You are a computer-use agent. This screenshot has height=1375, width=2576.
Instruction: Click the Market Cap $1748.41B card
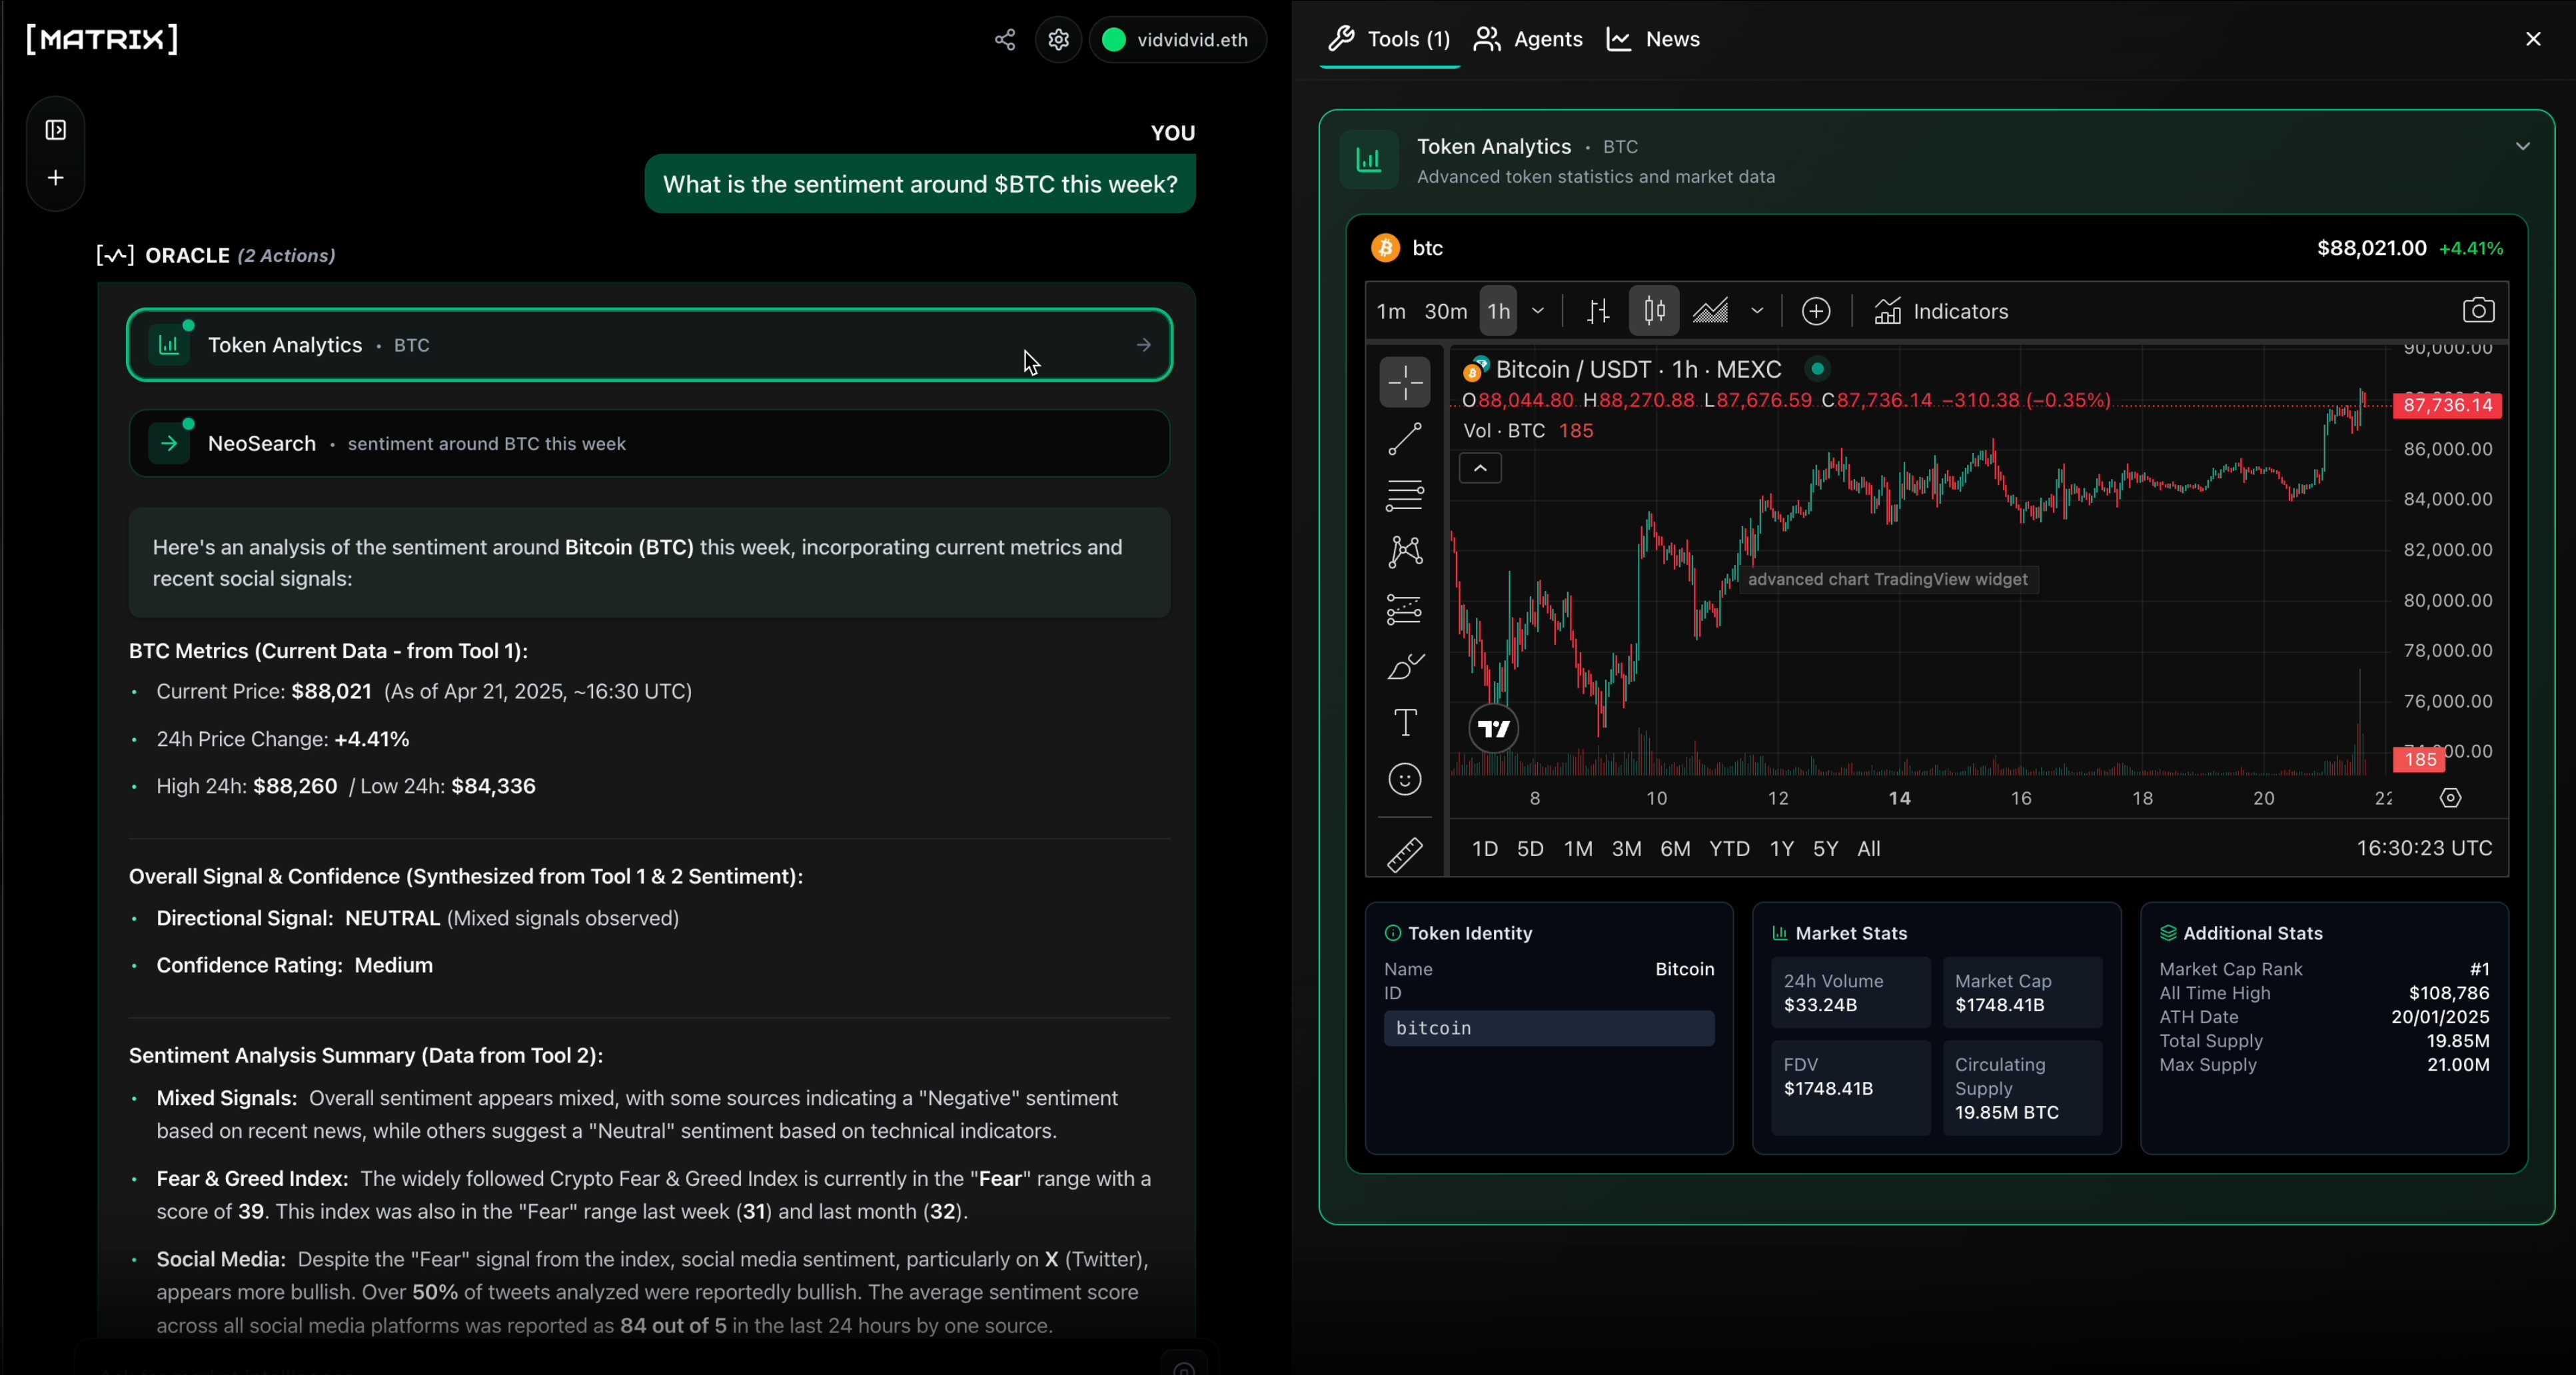(2022, 993)
